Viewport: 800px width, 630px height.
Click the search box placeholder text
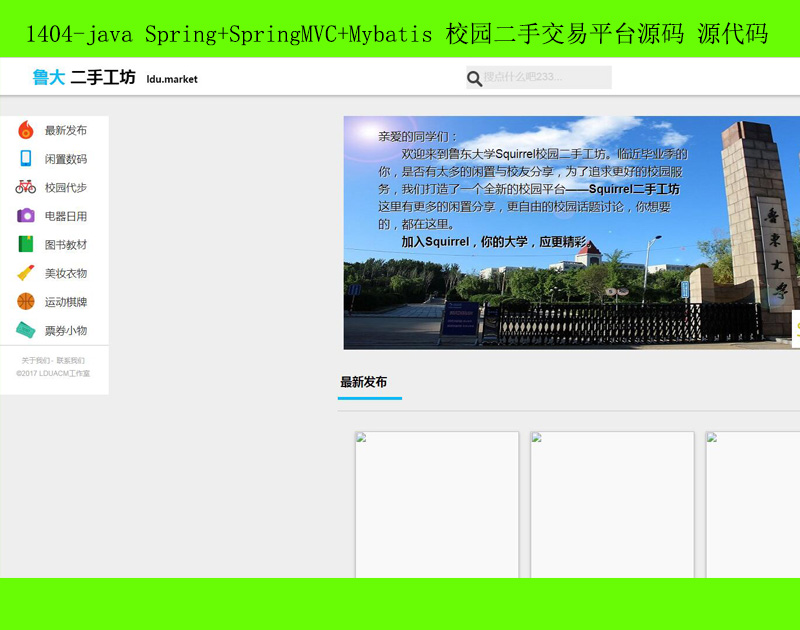pyautogui.click(x=523, y=77)
